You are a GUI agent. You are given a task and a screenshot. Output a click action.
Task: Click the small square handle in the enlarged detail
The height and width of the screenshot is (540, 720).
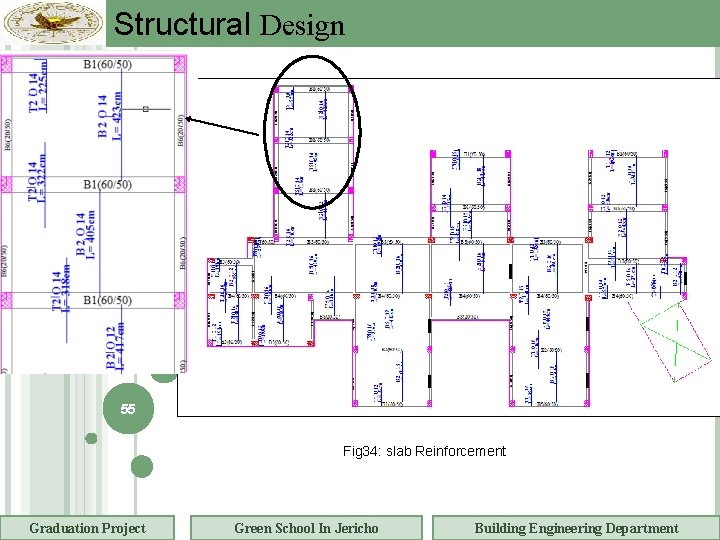[146, 109]
